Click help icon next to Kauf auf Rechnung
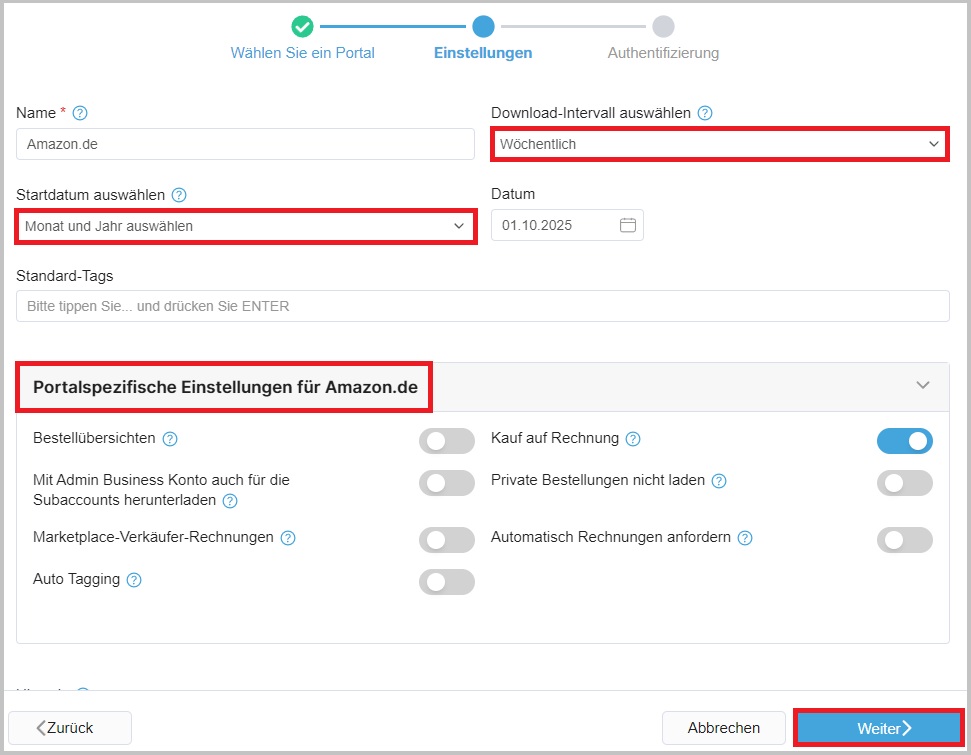The image size is (971, 755). pyautogui.click(x=633, y=439)
